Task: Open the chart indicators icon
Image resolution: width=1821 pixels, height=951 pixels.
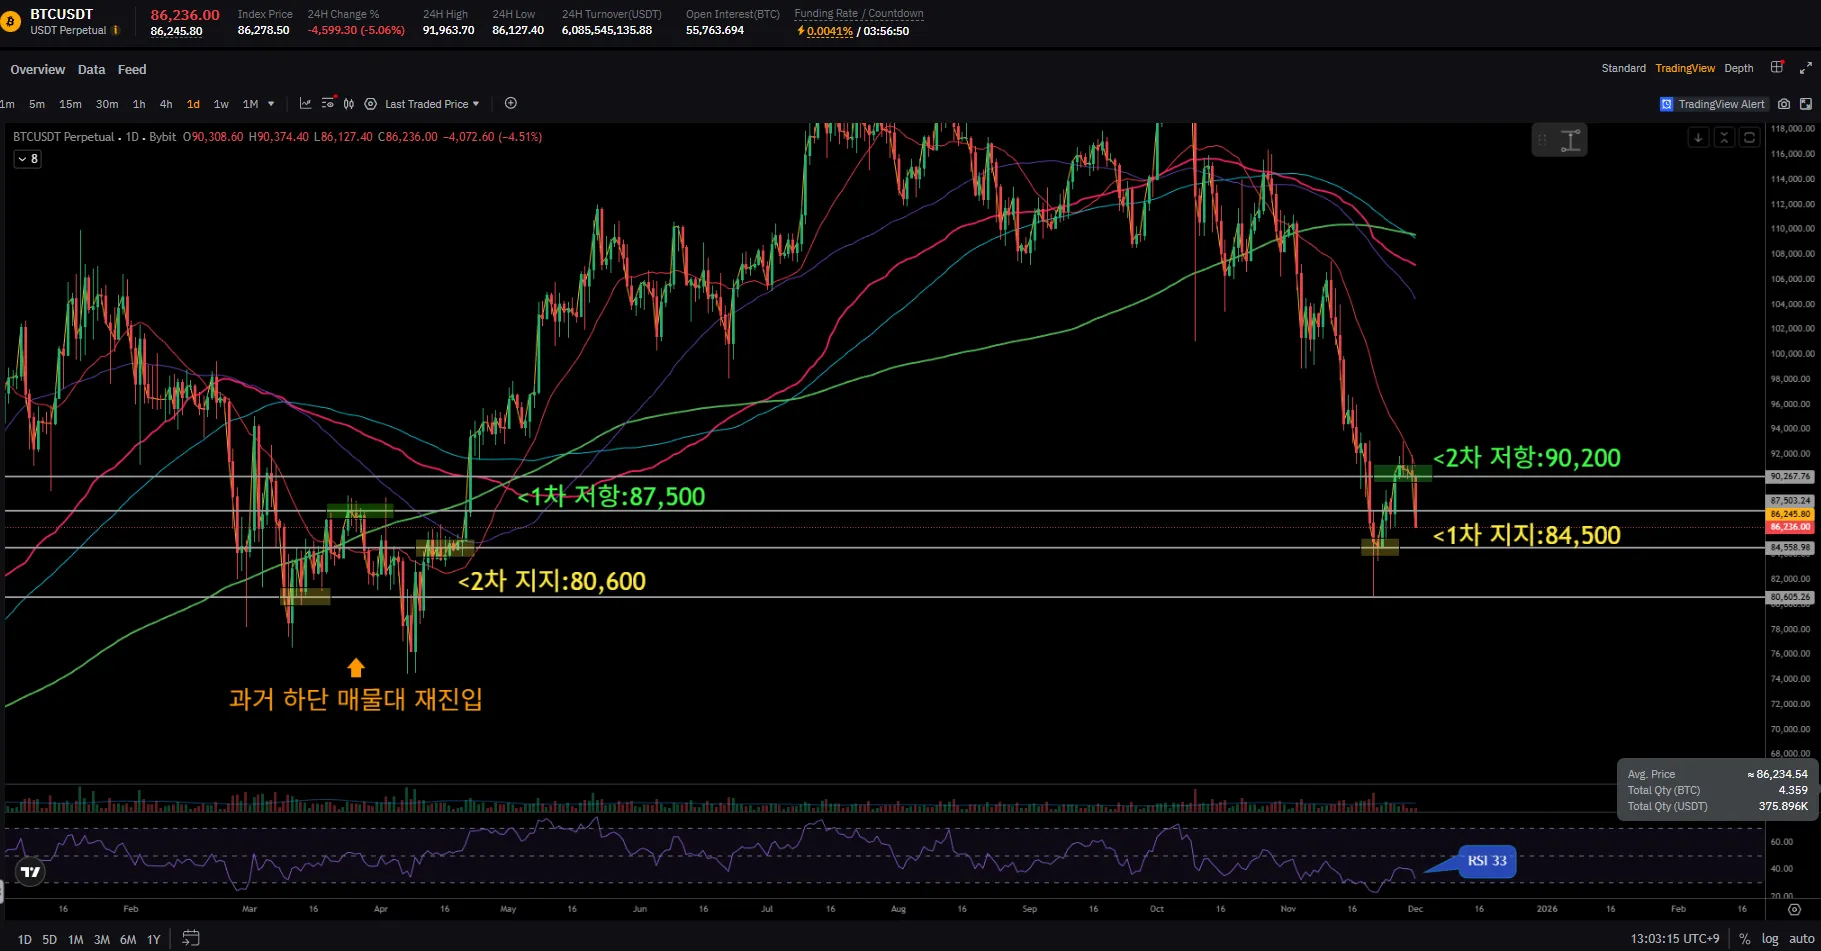Action: click(305, 104)
